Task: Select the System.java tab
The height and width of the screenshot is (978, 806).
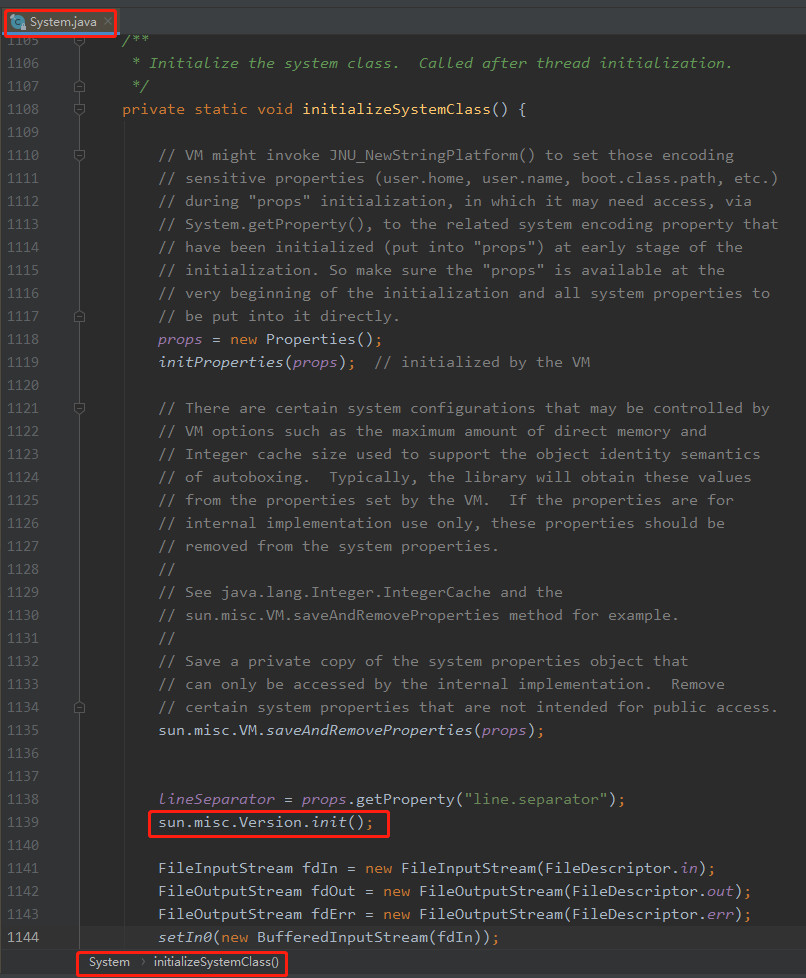Action: tap(61, 22)
